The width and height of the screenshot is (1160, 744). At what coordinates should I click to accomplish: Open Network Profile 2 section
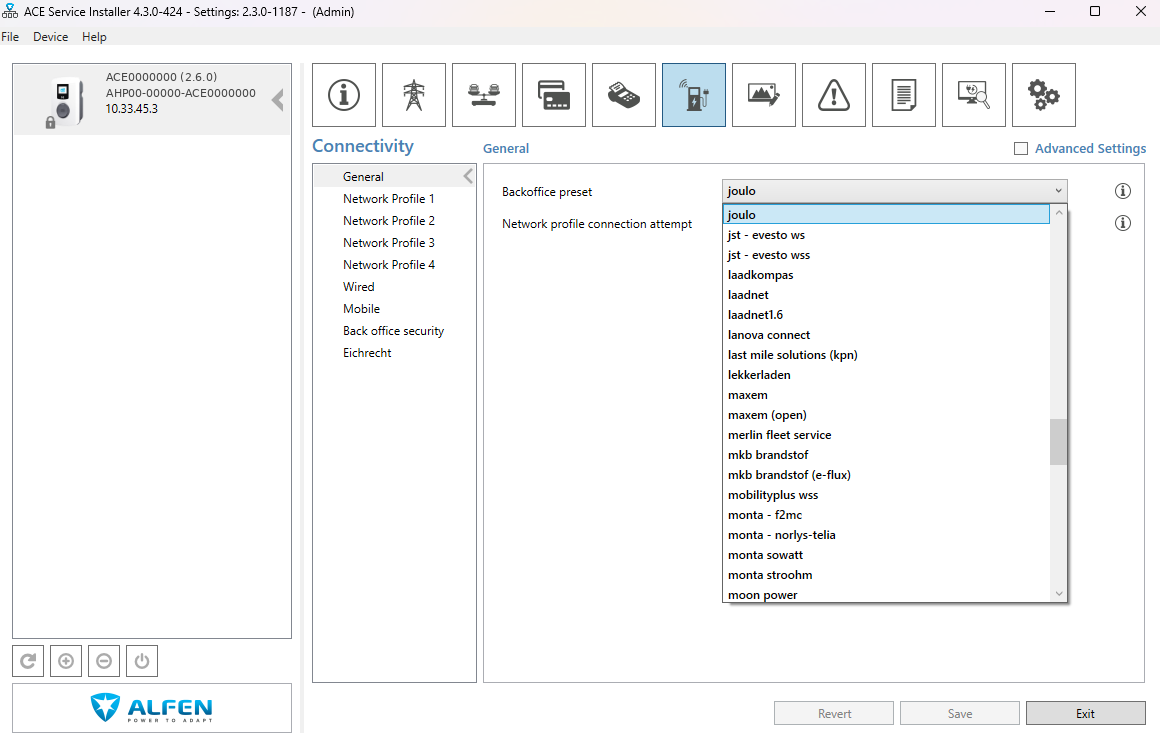pyautogui.click(x=388, y=220)
